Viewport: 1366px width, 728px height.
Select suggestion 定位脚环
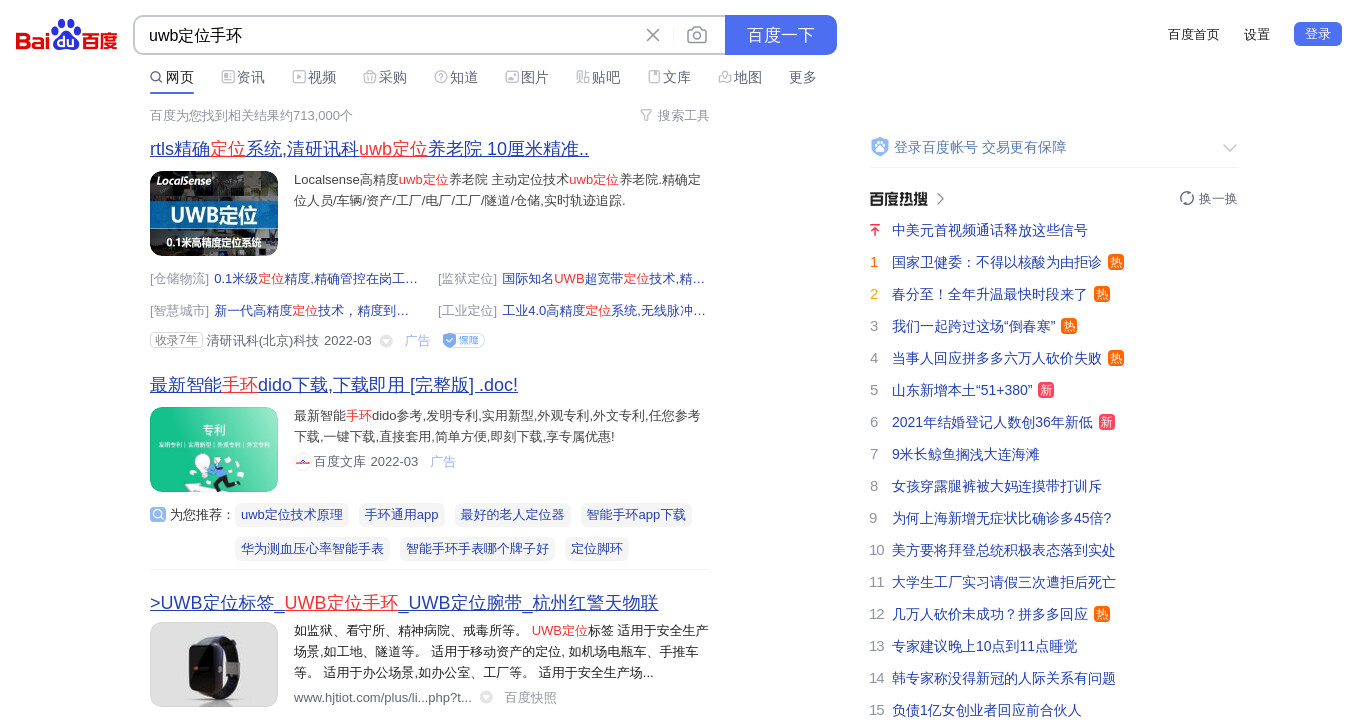[597, 549]
